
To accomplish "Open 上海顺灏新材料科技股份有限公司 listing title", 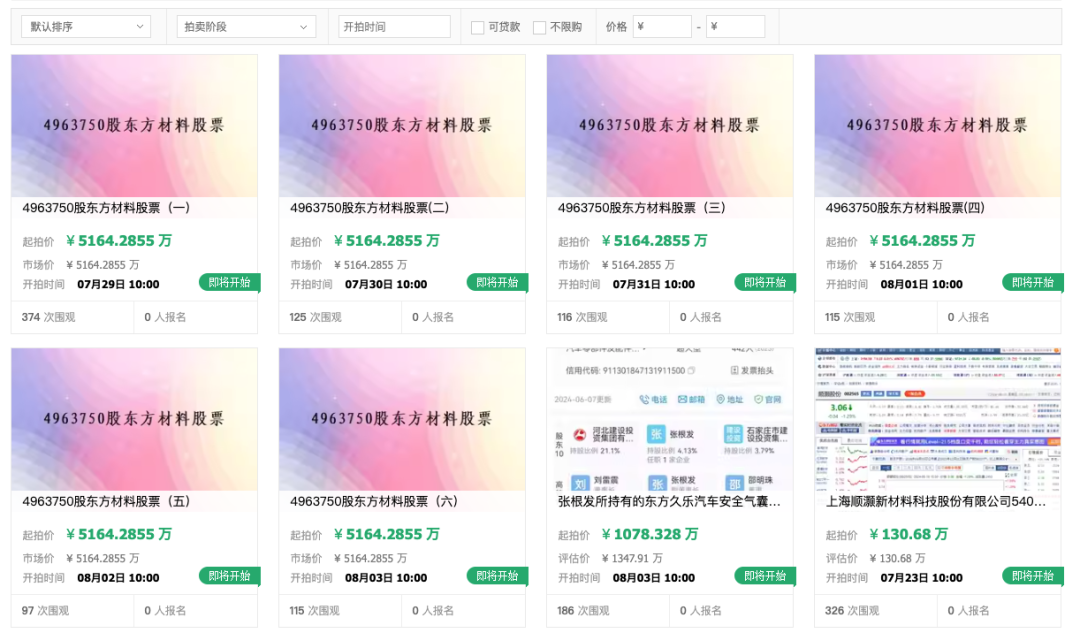I will tap(937, 501).
